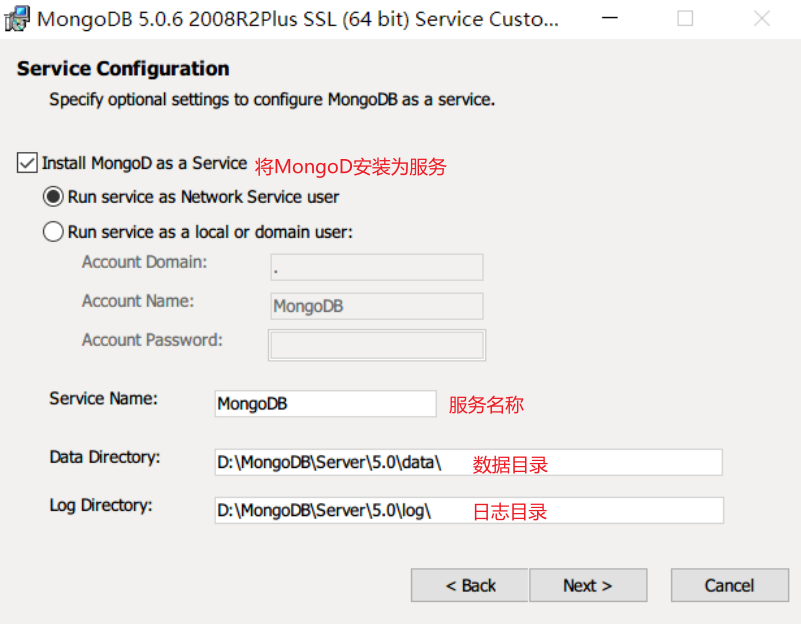Click the disabled maximize button in title bar

pyautogui.click(x=685, y=18)
